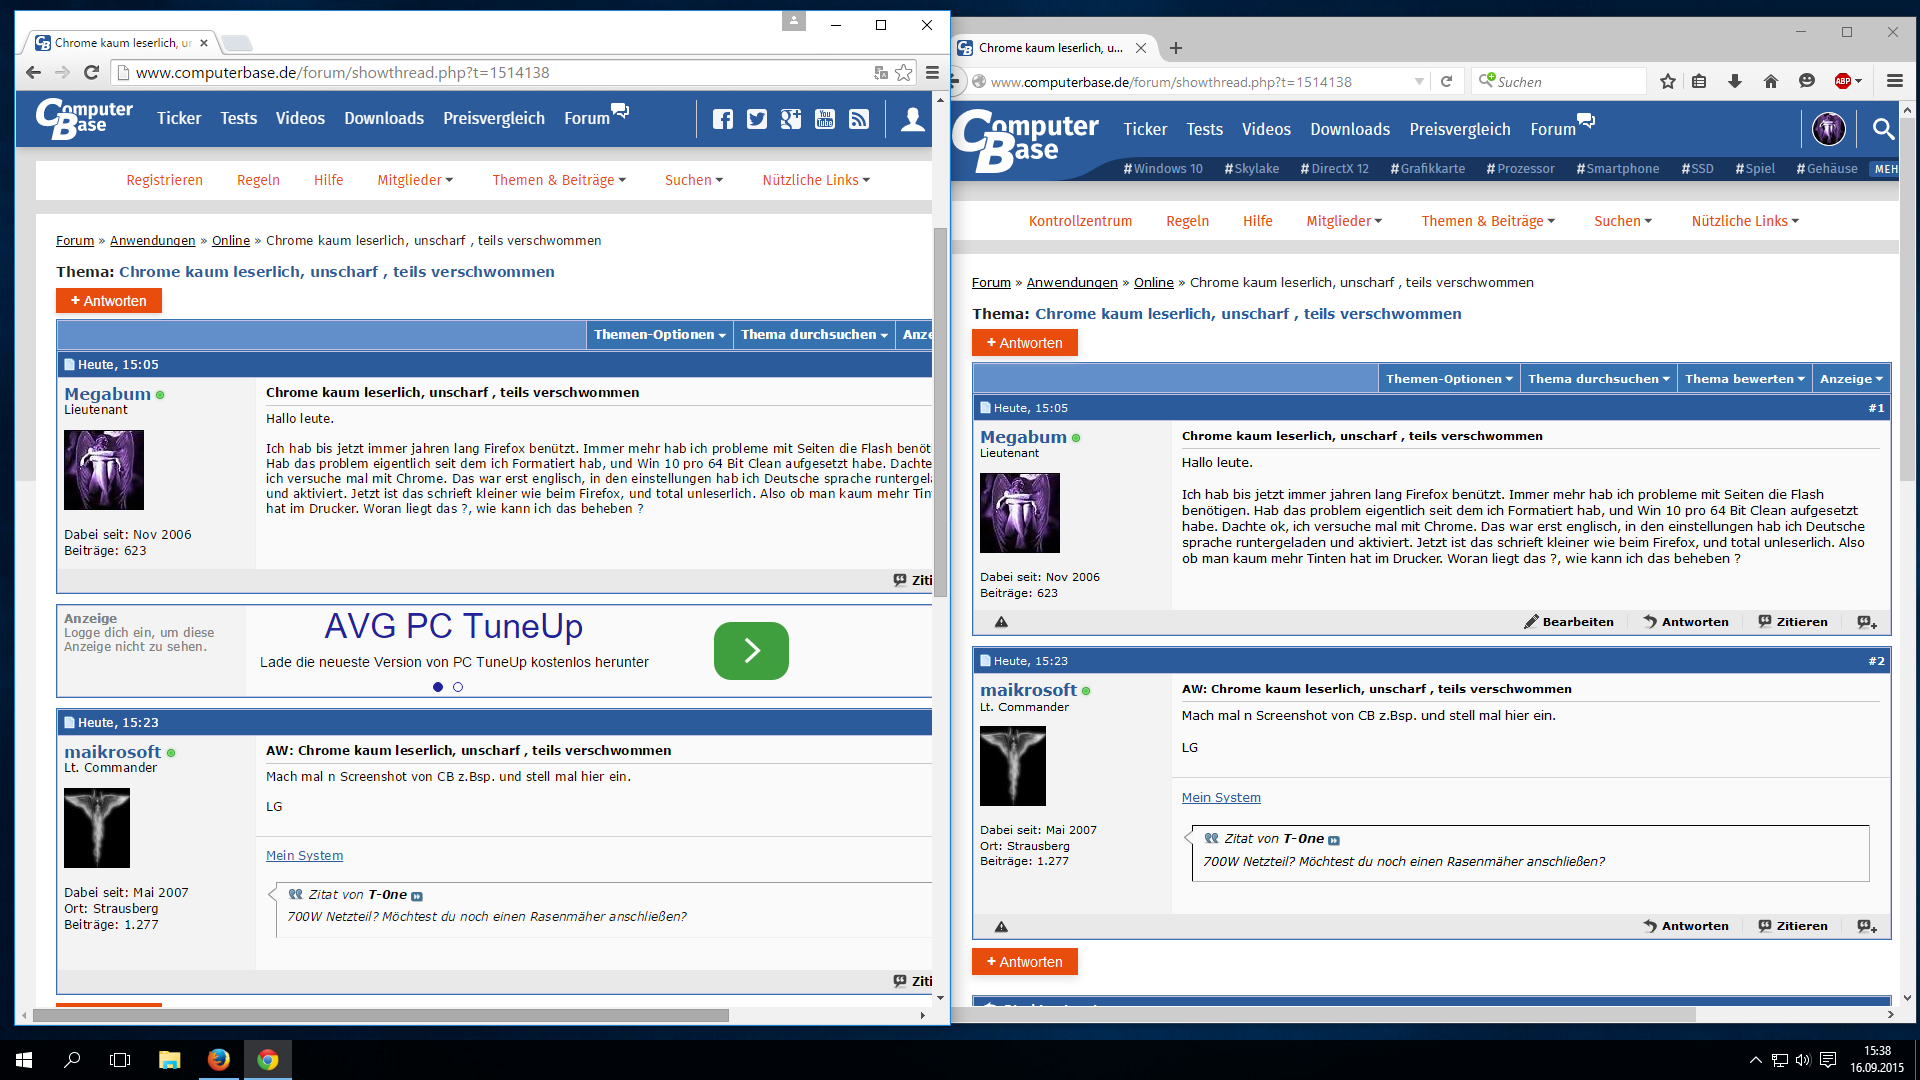Bookmark page with Chrome star icon

904,72
